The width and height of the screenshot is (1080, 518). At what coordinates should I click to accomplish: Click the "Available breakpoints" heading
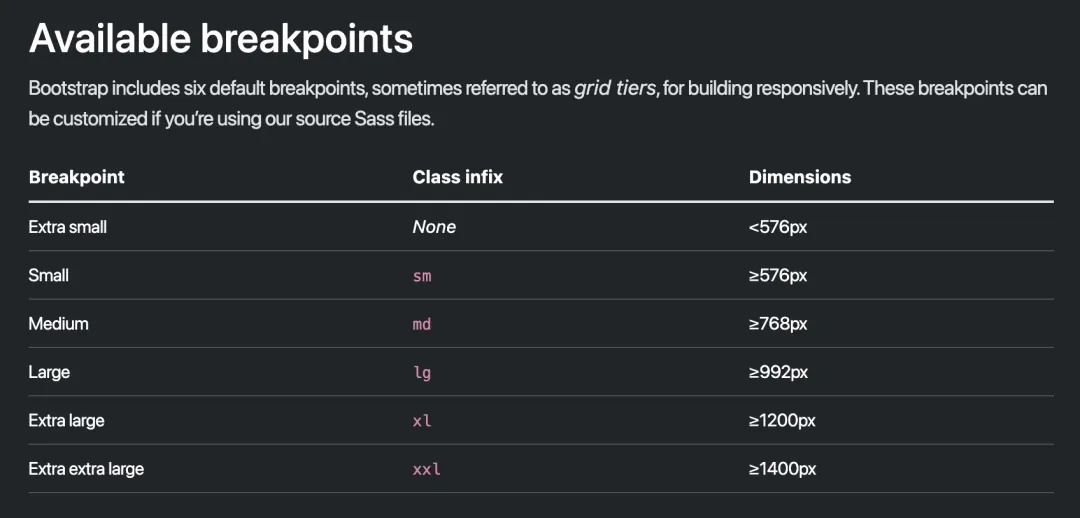pos(220,39)
